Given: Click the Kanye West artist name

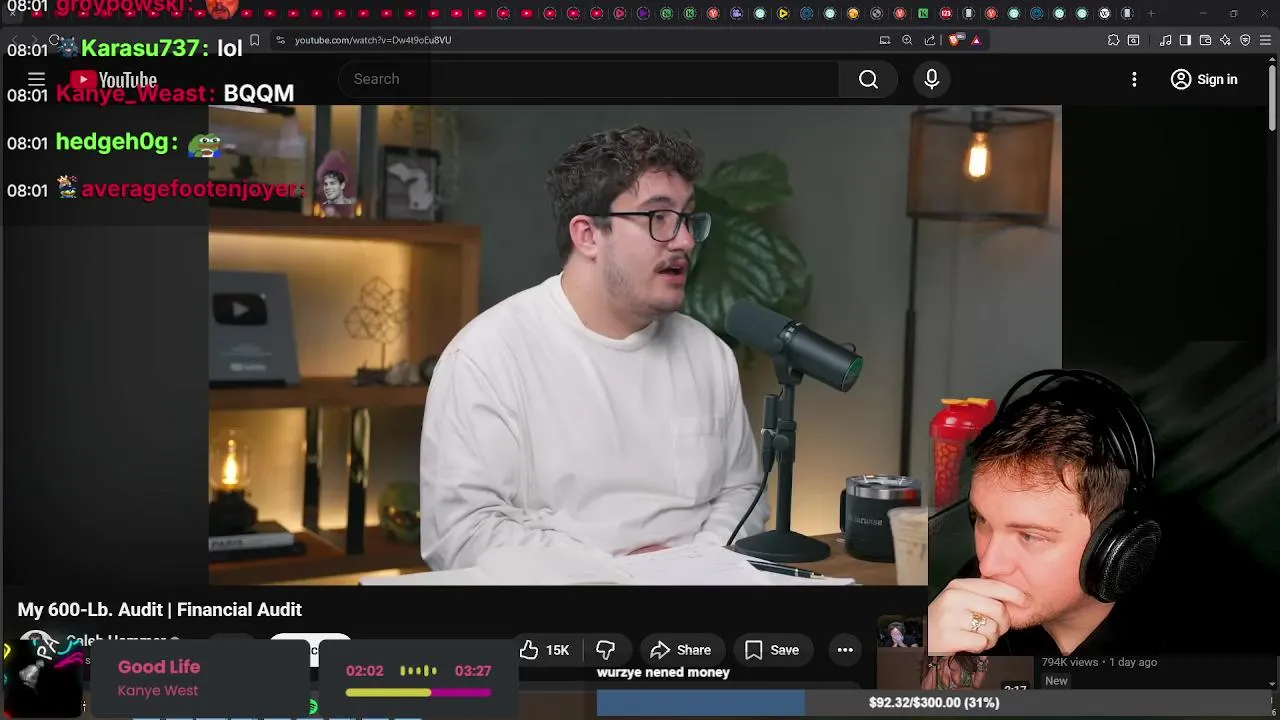Looking at the screenshot, I should click(x=158, y=690).
